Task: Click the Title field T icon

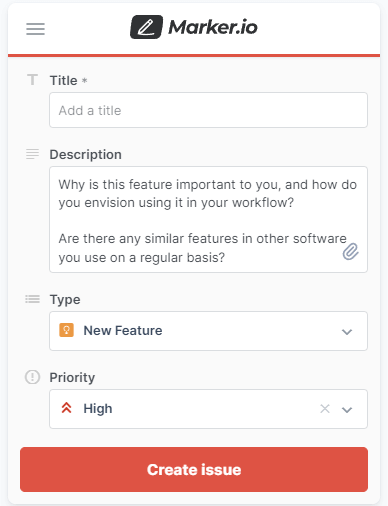Action: (x=32, y=80)
